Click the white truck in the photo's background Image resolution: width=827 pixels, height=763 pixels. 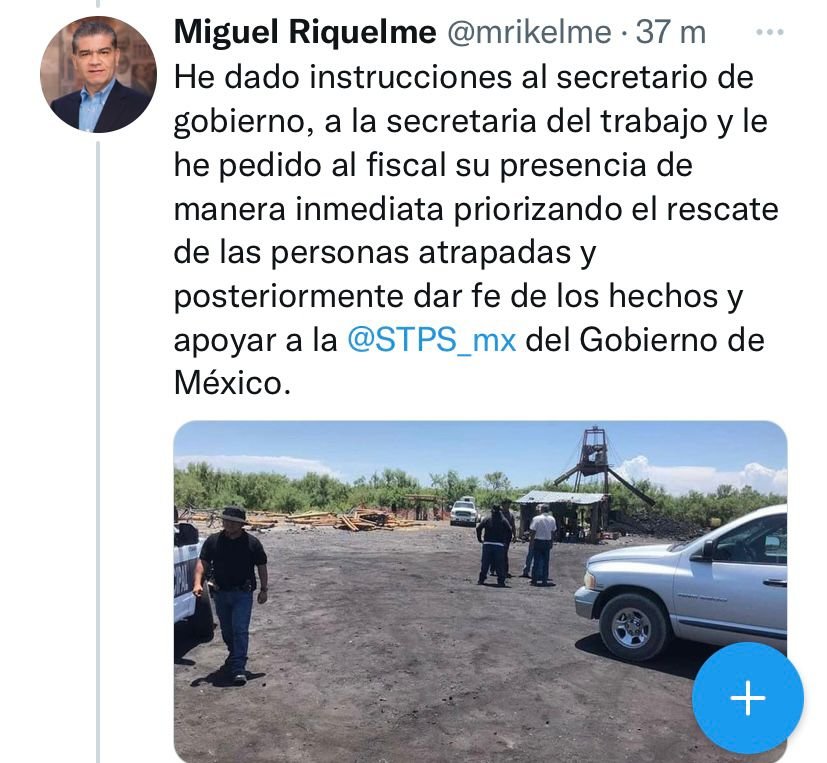pos(464,511)
